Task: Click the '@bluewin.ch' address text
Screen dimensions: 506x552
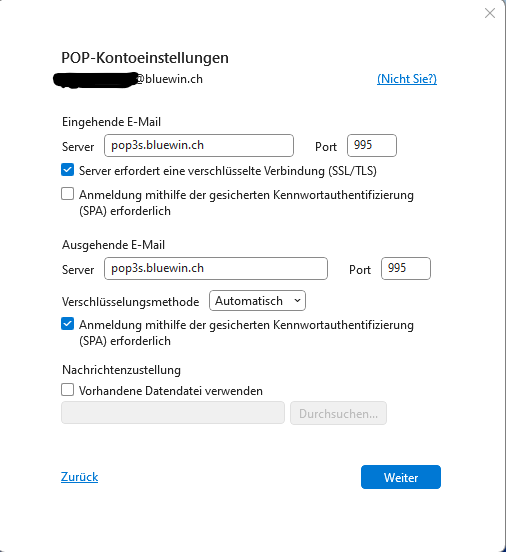Action: 170,79
